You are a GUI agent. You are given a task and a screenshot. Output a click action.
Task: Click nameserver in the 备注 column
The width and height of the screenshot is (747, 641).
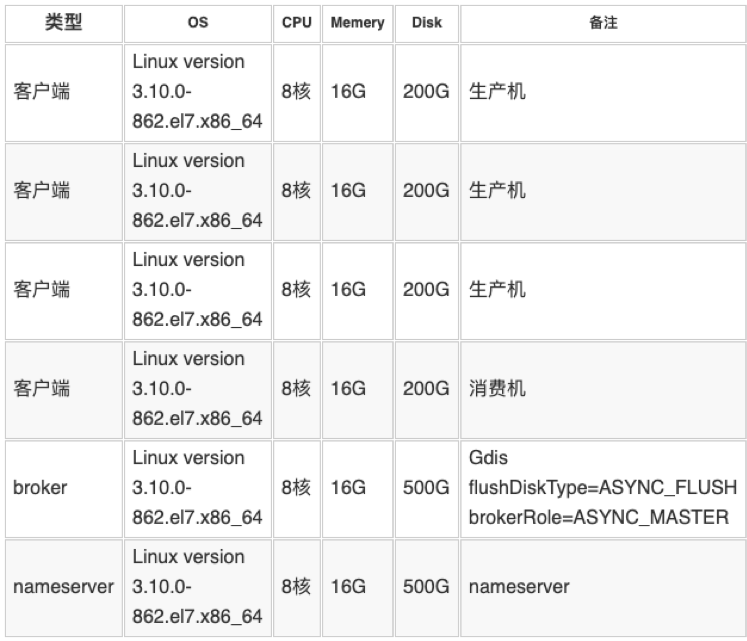(x=519, y=587)
